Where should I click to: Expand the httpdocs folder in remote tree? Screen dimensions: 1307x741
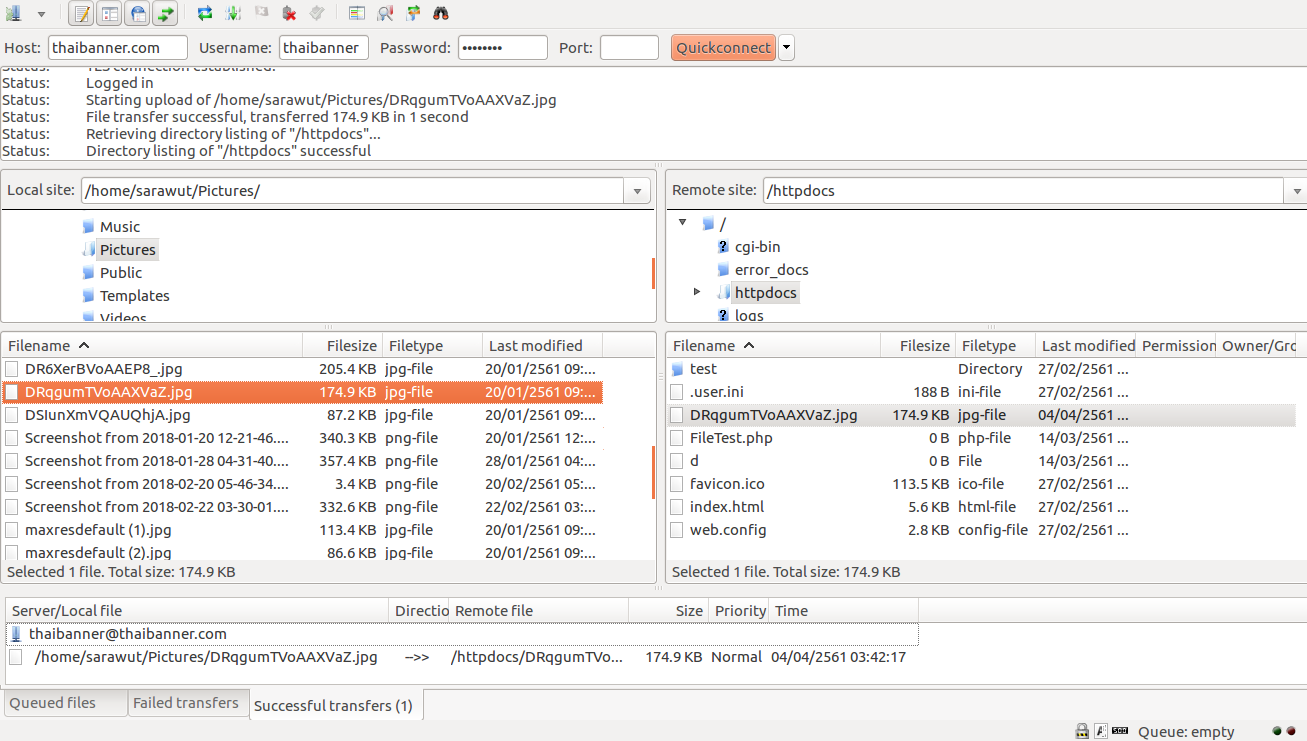pyautogui.click(x=697, y=292)
